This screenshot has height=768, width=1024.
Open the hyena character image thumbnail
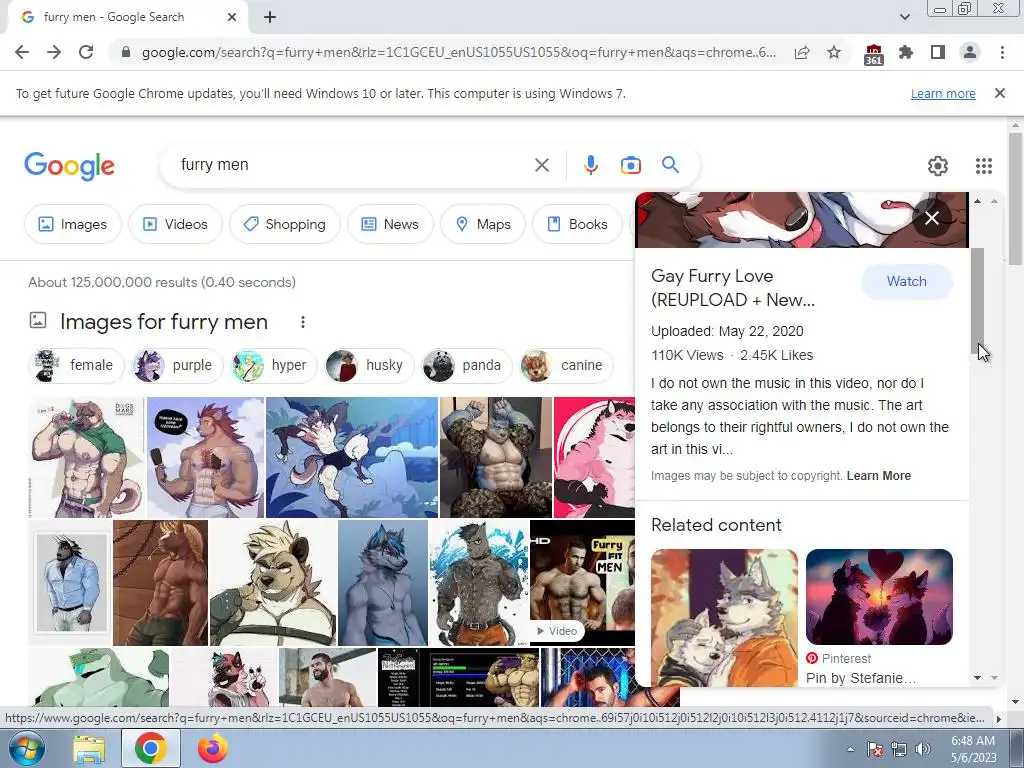pyautogui.click(x=273, y=583)
